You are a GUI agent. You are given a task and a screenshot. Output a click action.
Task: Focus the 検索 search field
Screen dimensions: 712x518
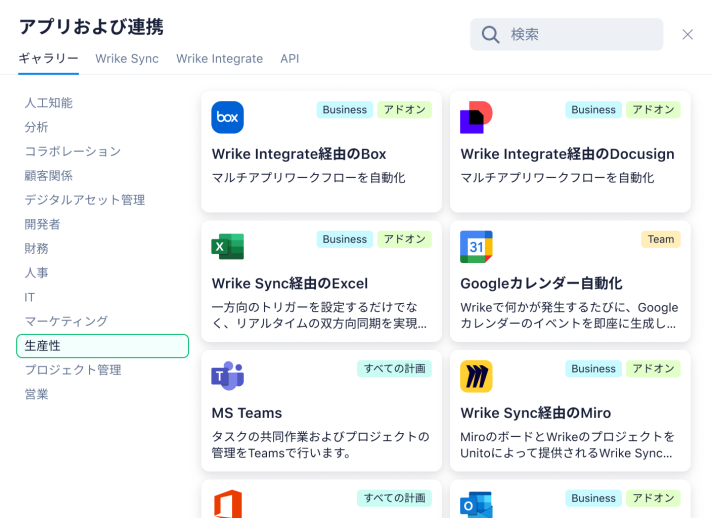tap(566, 35)
